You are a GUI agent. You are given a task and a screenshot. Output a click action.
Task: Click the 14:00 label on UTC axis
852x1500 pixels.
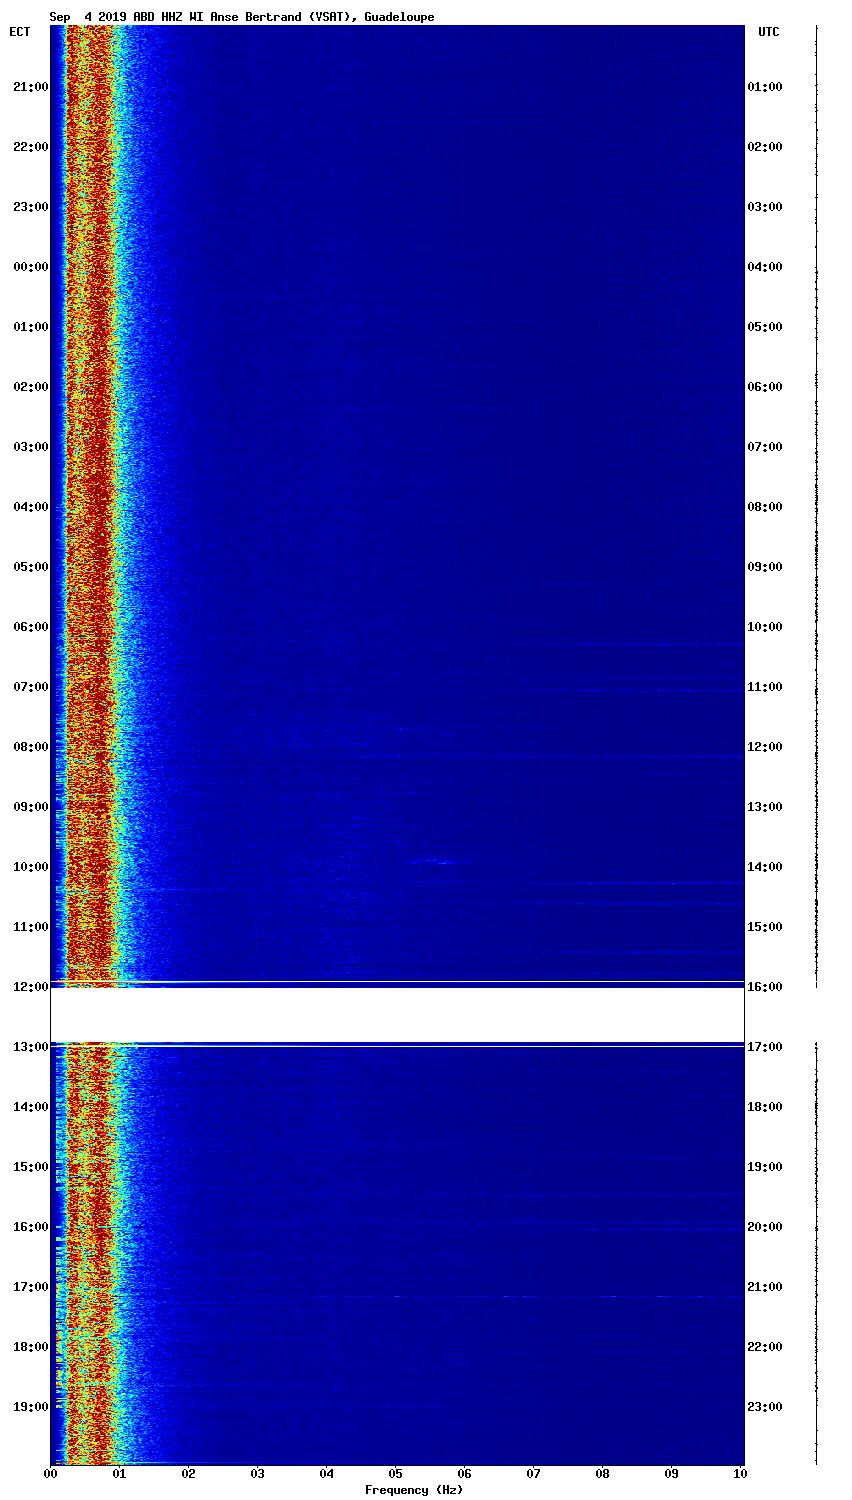tap(765, 867)
